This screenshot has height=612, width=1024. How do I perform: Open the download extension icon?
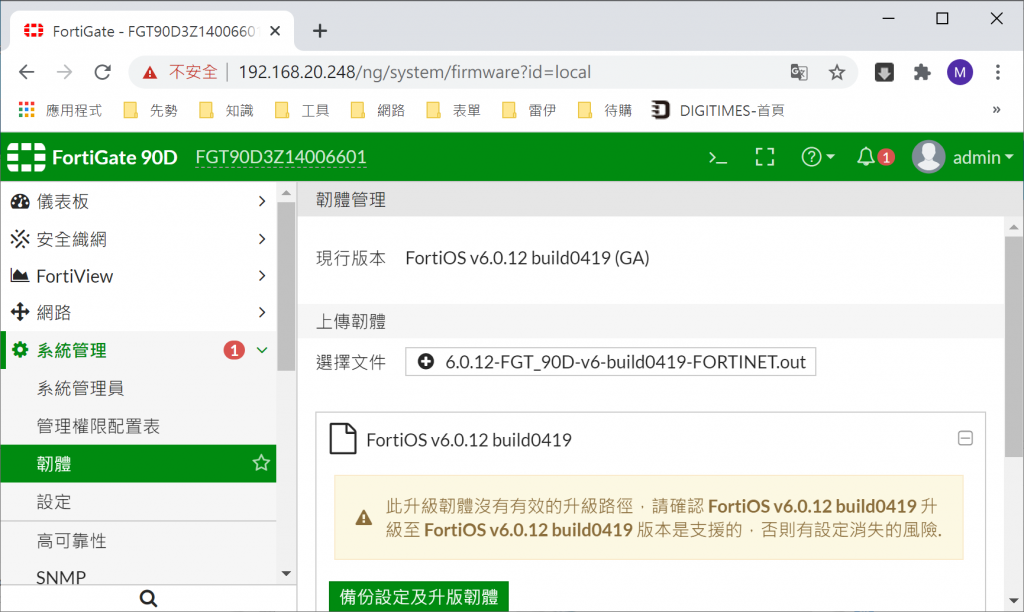[884, 72]
